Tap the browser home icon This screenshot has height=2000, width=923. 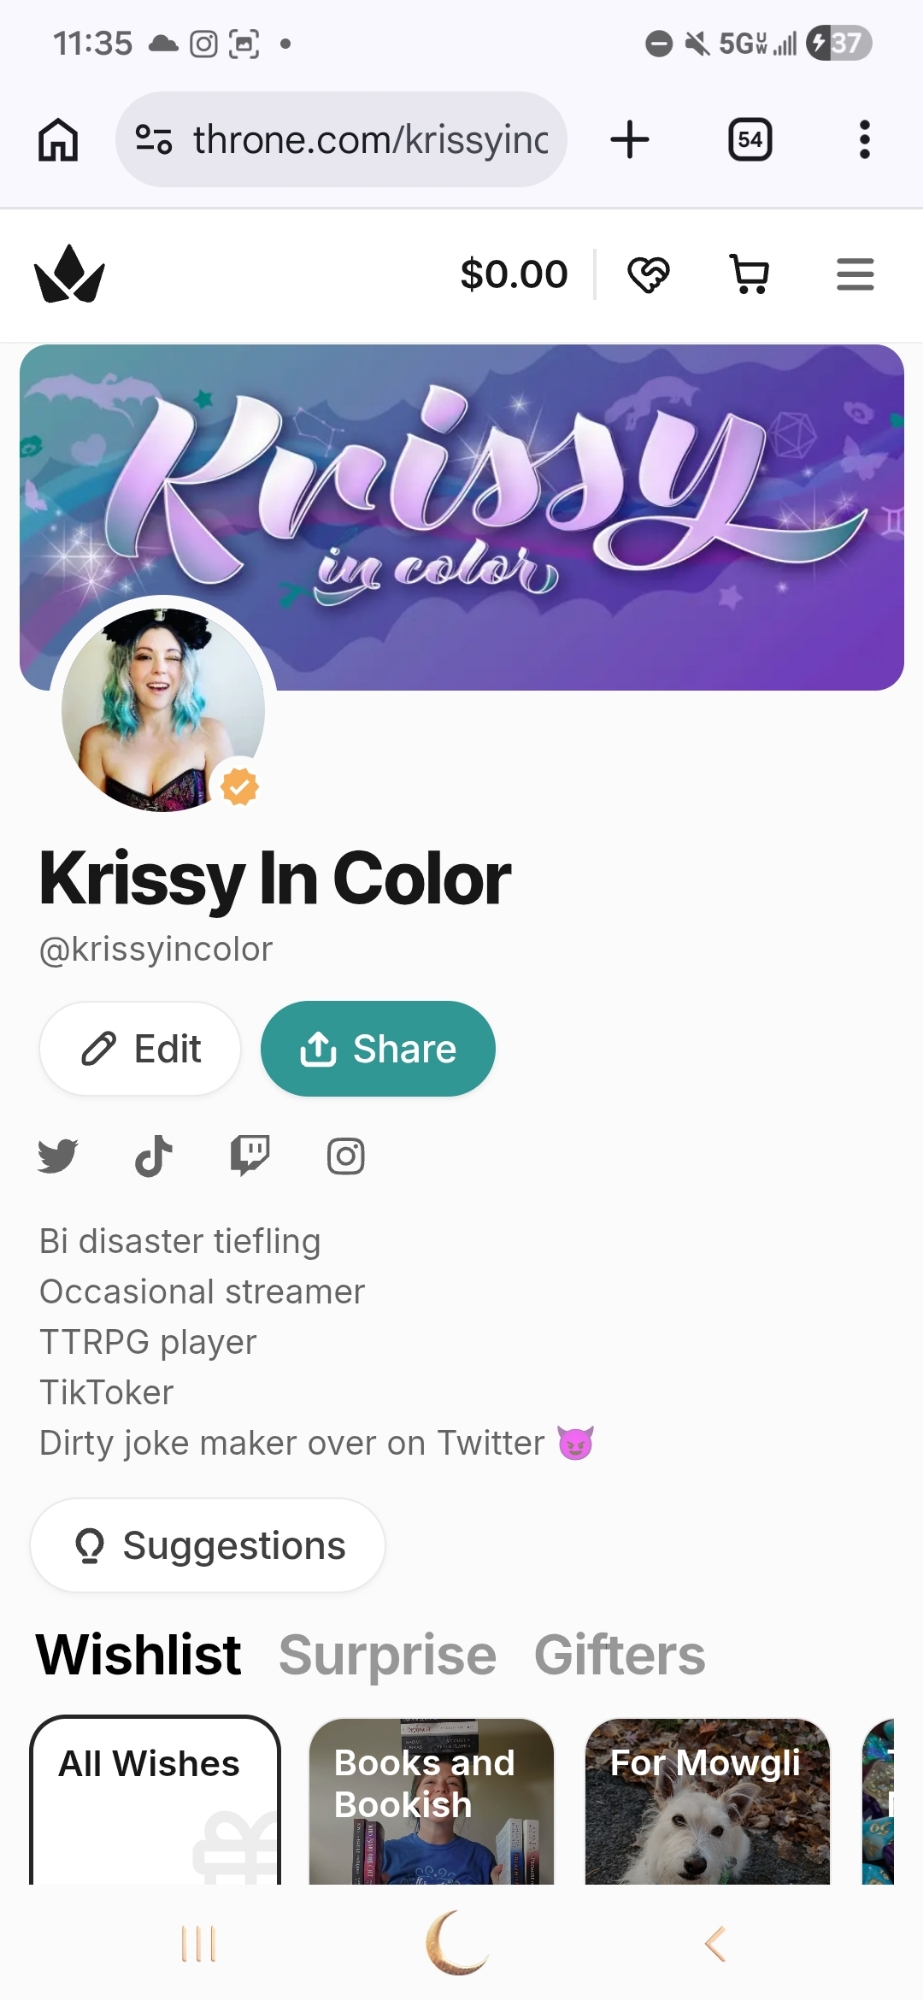[x=58, y=140]
